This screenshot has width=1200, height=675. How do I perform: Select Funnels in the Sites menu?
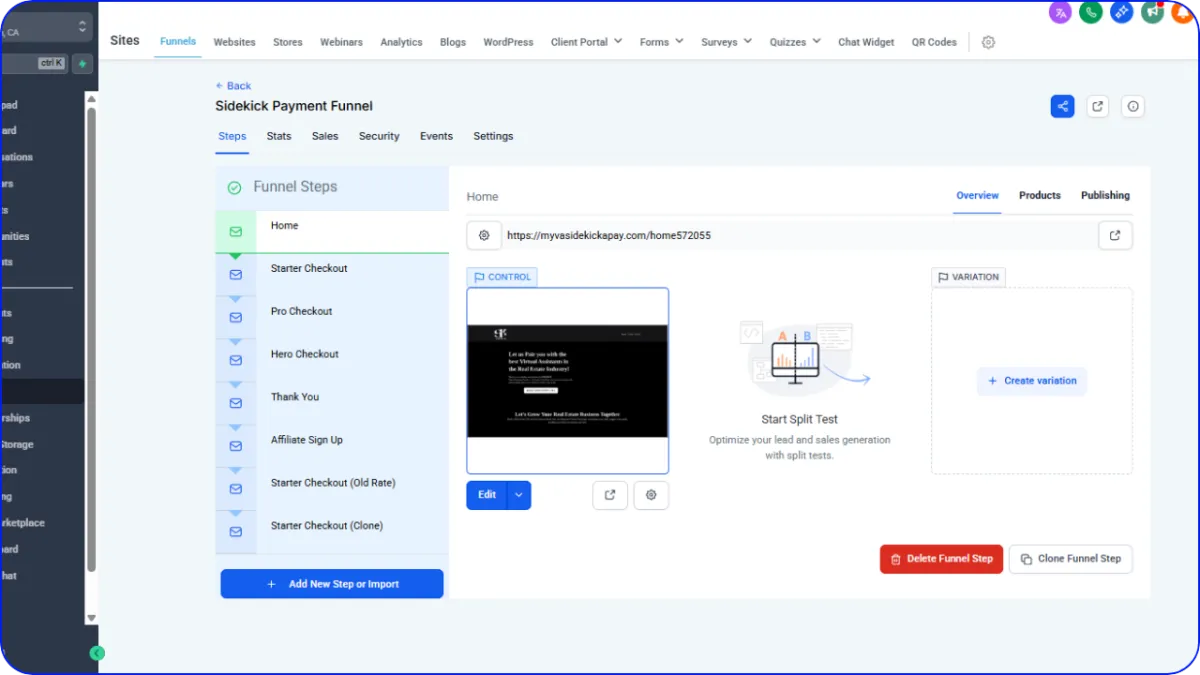tap(178, 41)
